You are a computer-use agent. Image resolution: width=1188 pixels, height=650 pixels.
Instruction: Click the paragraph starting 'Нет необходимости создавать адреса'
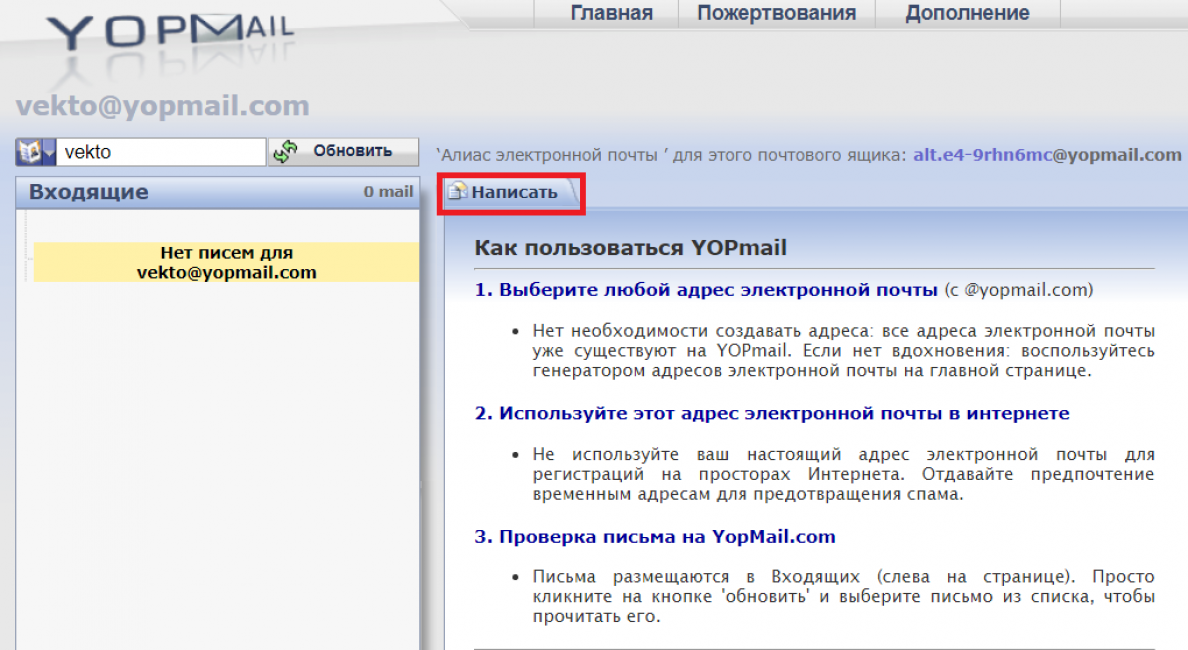[x=843, y=351]
